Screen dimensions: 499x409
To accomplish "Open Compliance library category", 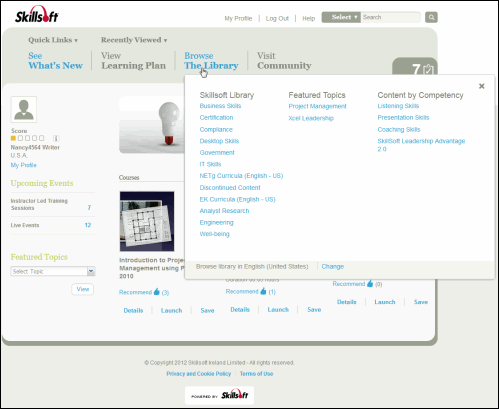I will click(216, 129).
